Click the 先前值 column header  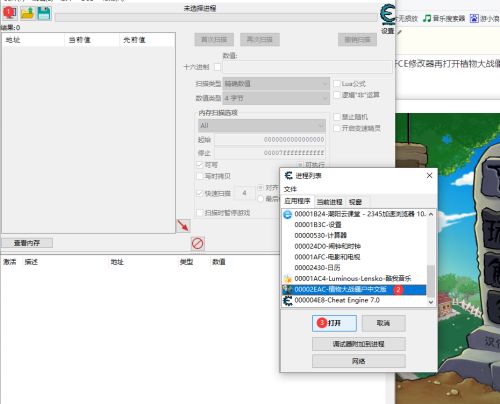click(147, 40)
